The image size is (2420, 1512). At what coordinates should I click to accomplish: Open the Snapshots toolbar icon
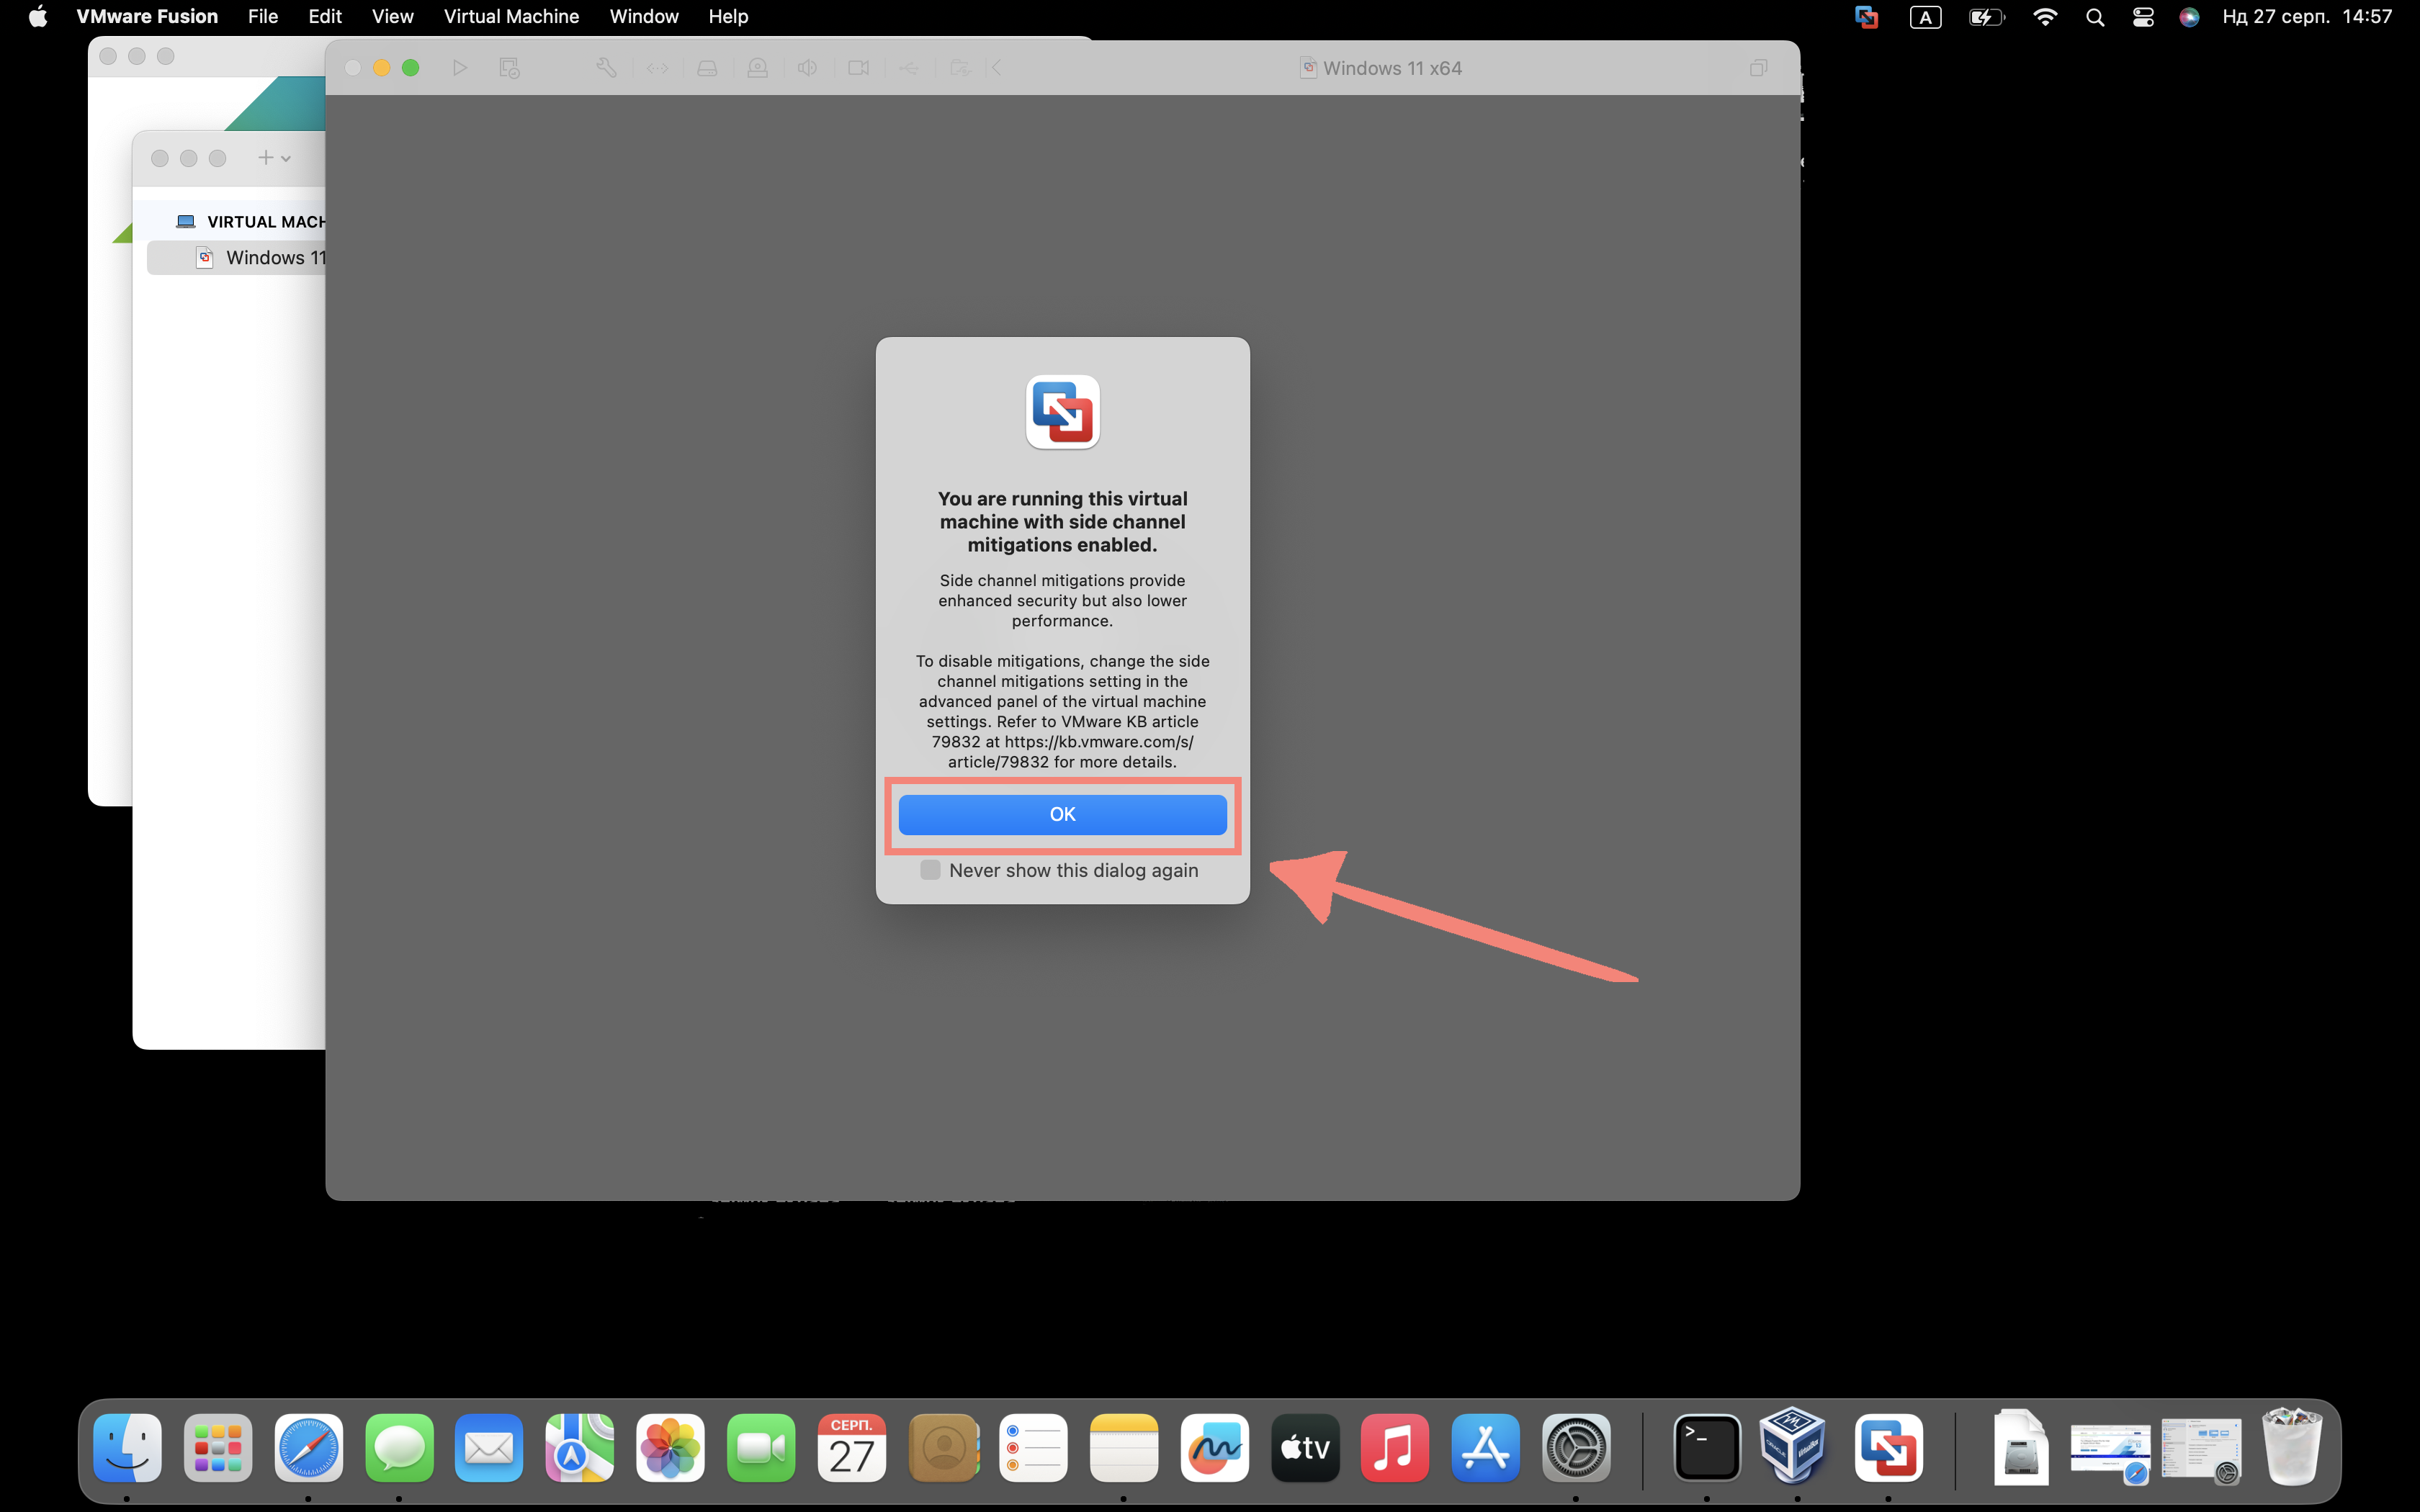(510, 68)
